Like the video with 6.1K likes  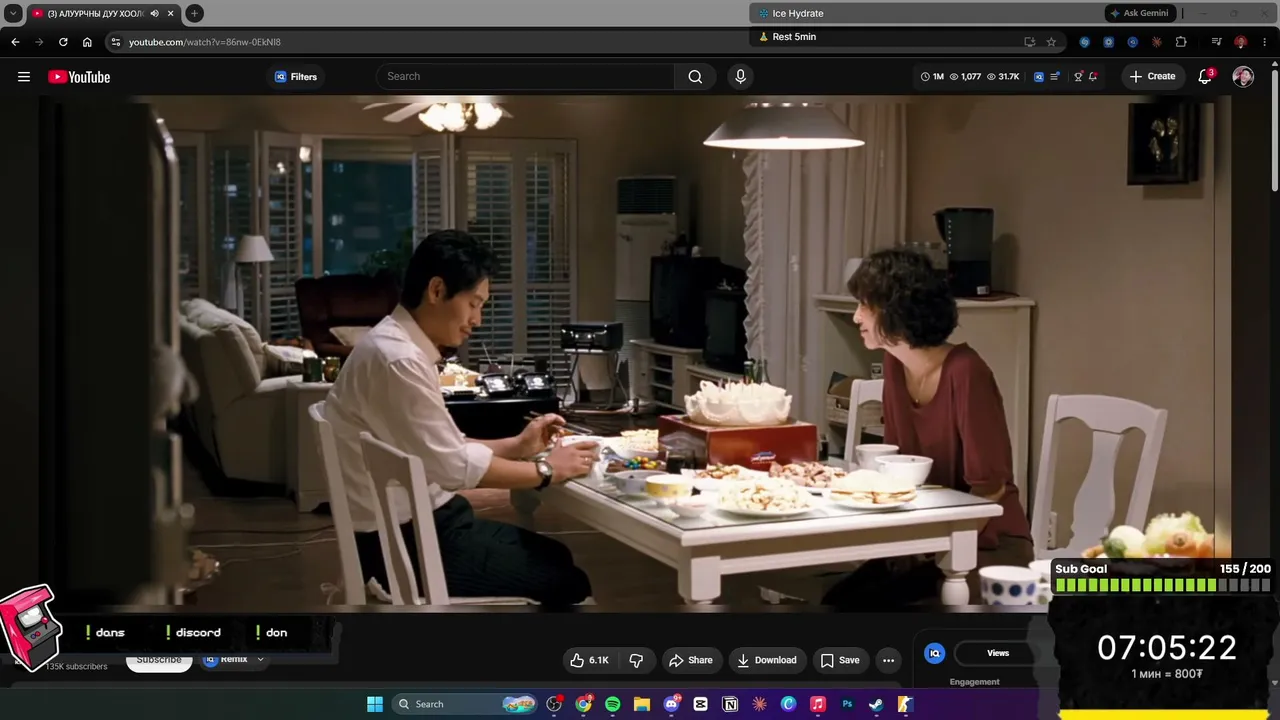[x=589, y=660]
